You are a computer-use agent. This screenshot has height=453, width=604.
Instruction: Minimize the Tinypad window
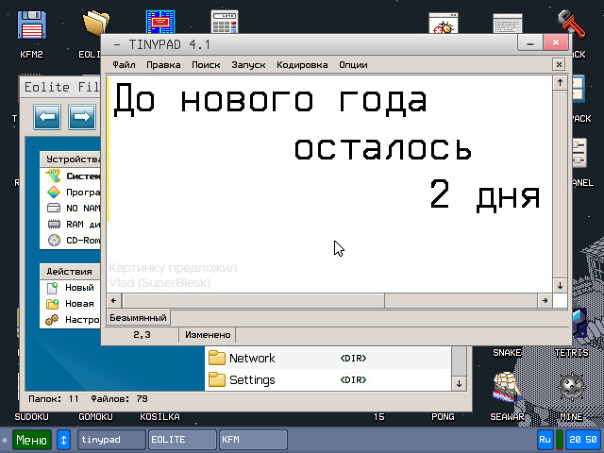[530, 44]
